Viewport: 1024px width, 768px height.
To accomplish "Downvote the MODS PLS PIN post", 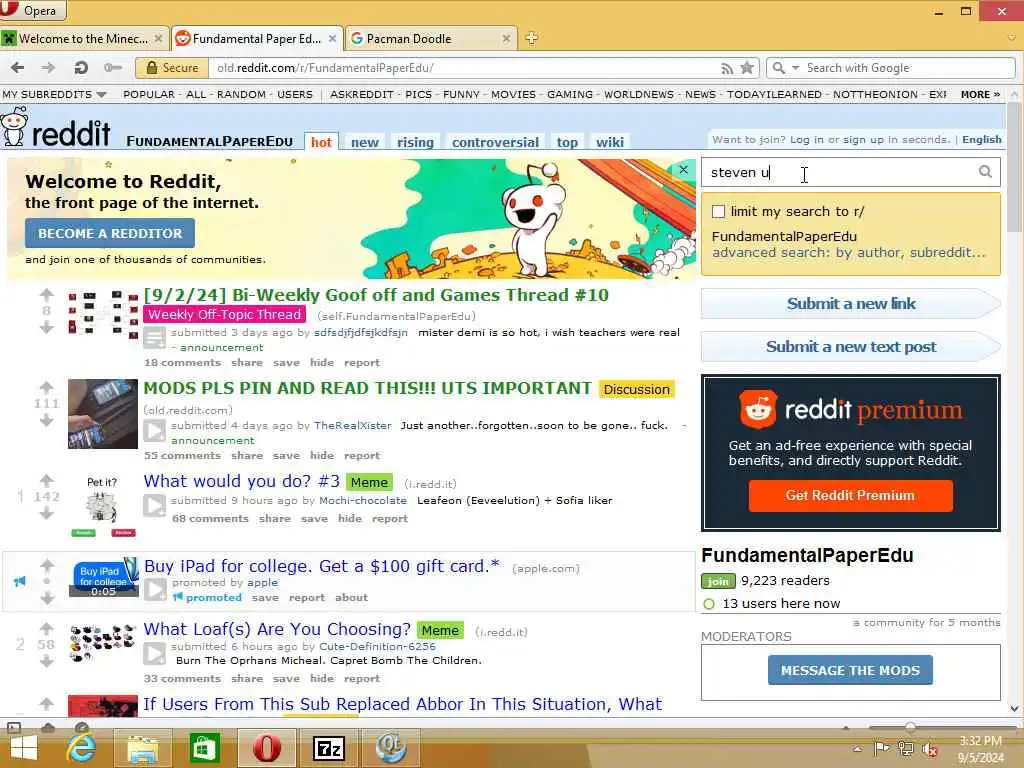I will pyautogui.click(x=46, y=420).
